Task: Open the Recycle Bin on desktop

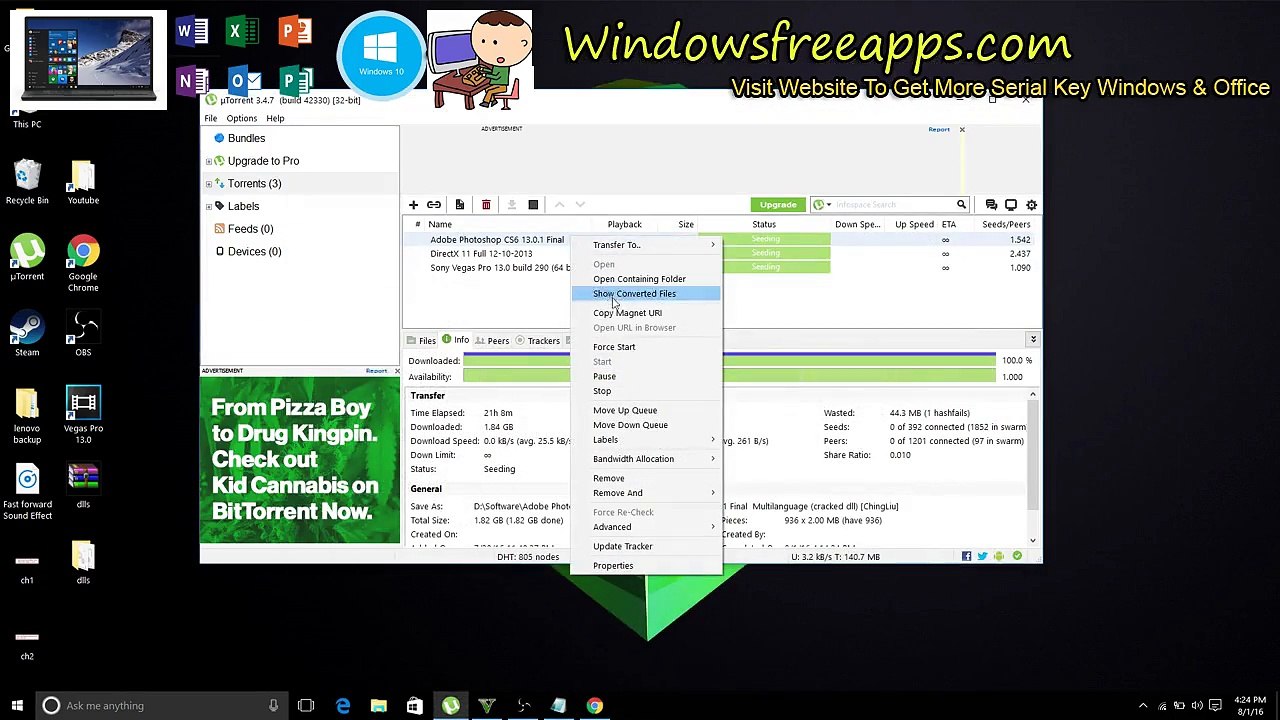Action: [27, 182]
